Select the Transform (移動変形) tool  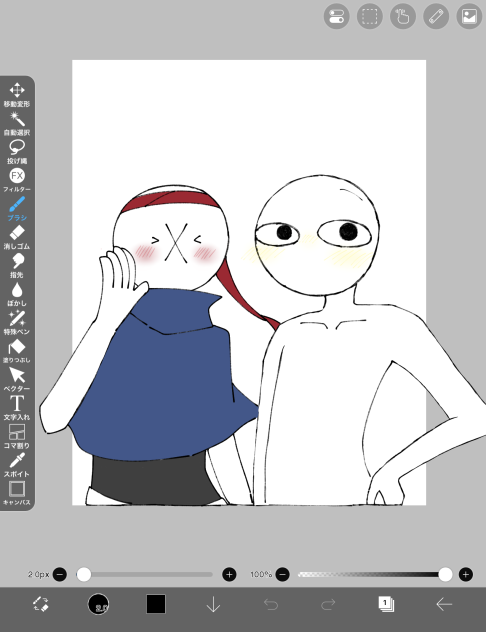pos(17,94)
